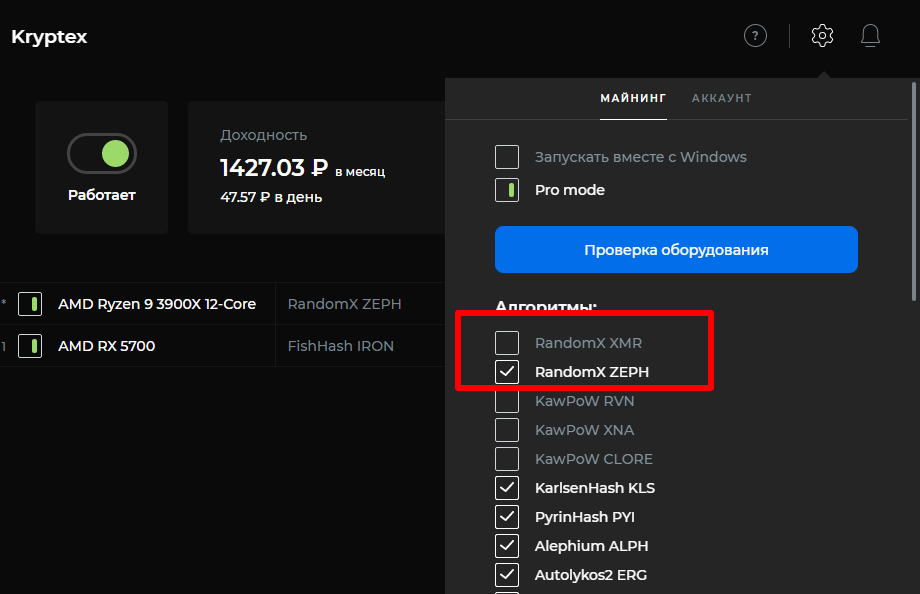Click the Kryptex logo

click(x=49, y=37)
